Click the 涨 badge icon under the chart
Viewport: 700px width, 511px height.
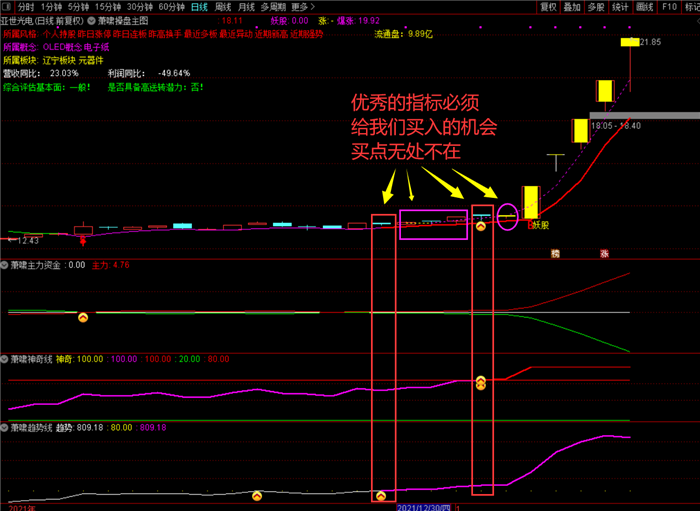[604, 253]
